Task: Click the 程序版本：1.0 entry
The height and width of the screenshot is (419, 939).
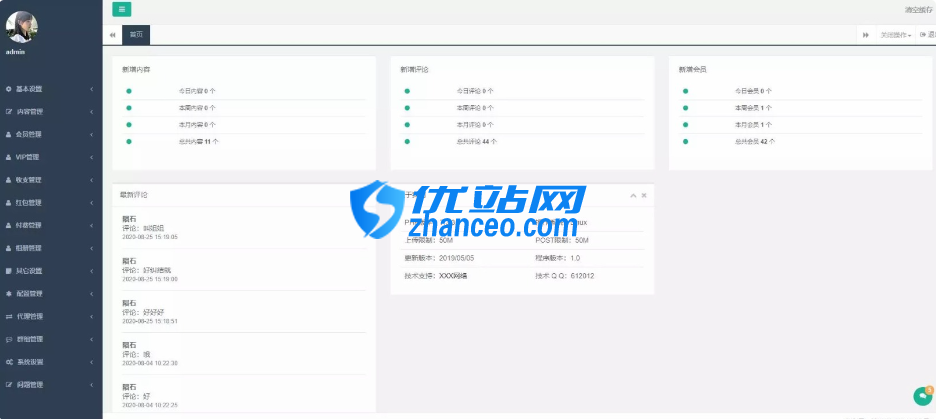Action: (558, 258)
